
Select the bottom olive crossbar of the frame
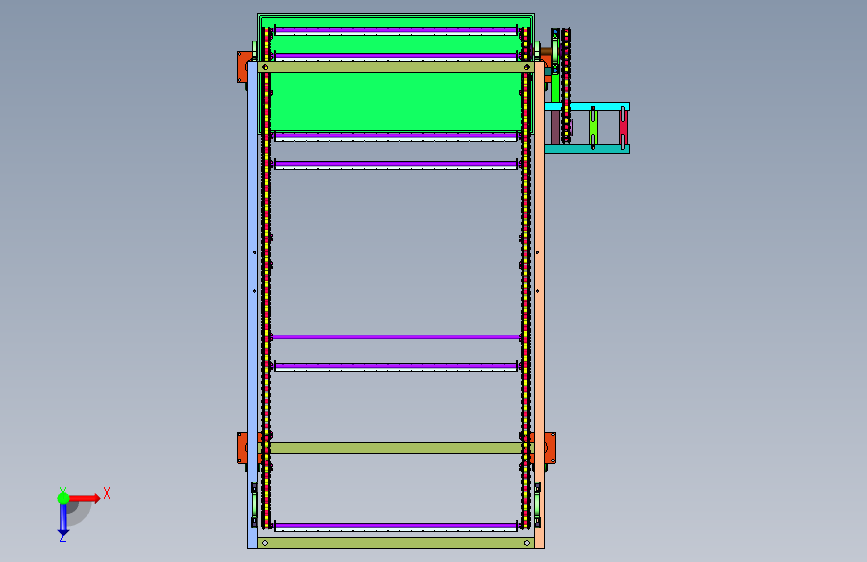396,543
